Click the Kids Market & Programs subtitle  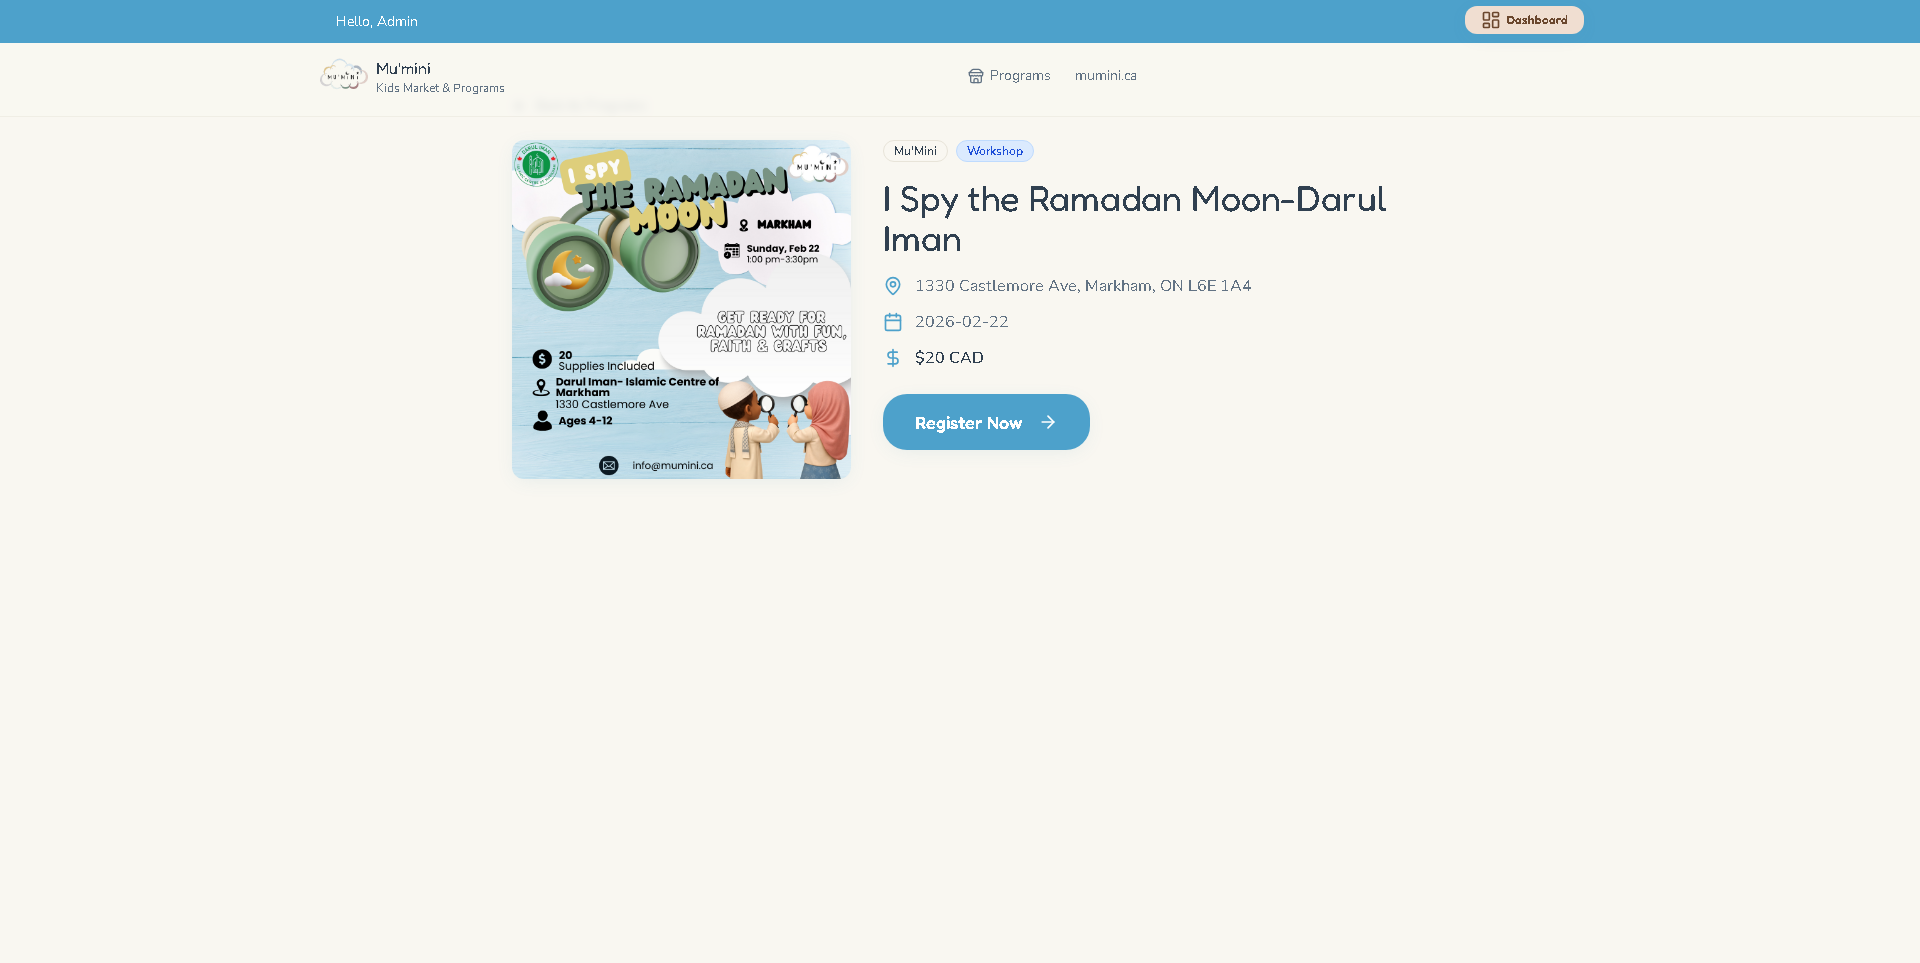pos(440,88)
